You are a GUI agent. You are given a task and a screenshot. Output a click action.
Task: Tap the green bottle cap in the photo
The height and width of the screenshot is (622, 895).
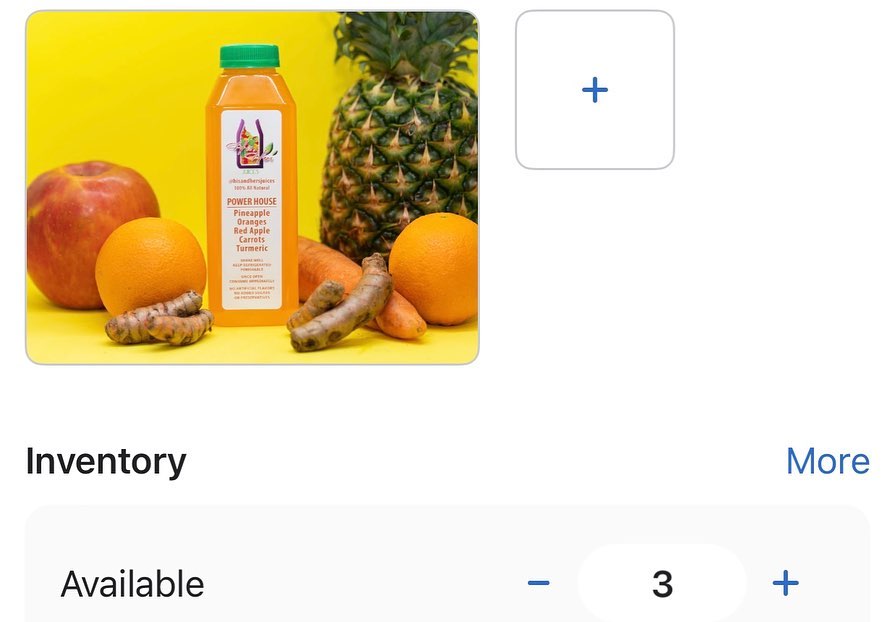[x=249, y=56]
